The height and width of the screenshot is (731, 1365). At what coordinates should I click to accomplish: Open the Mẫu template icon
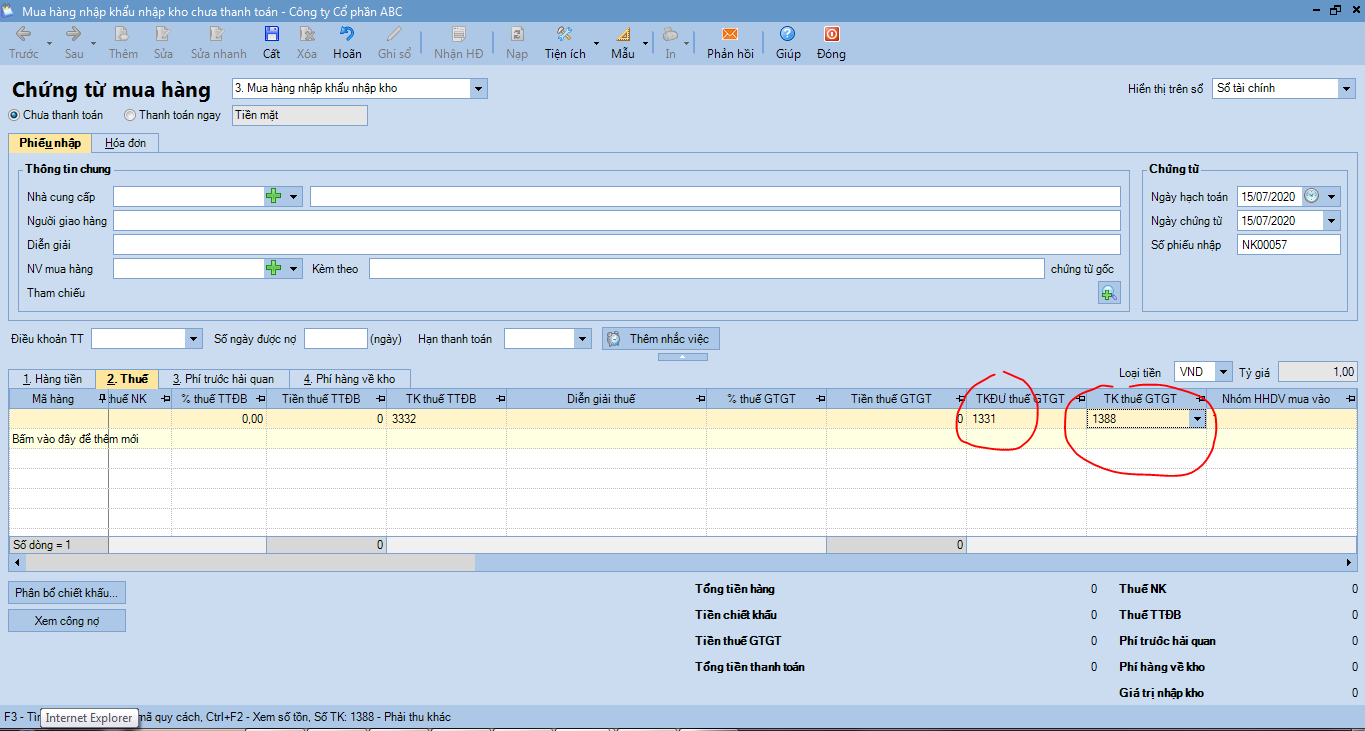(x=623, y=34)
